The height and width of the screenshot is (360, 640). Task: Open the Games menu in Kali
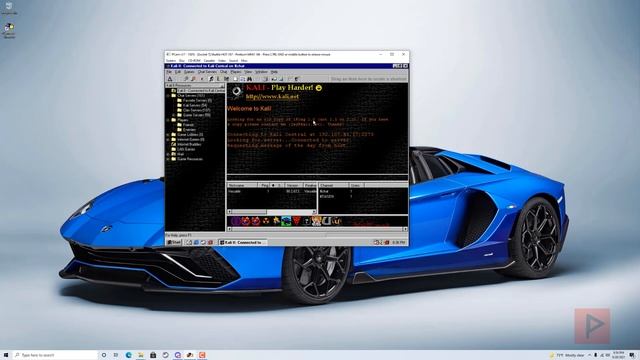[x=189, y=72]
